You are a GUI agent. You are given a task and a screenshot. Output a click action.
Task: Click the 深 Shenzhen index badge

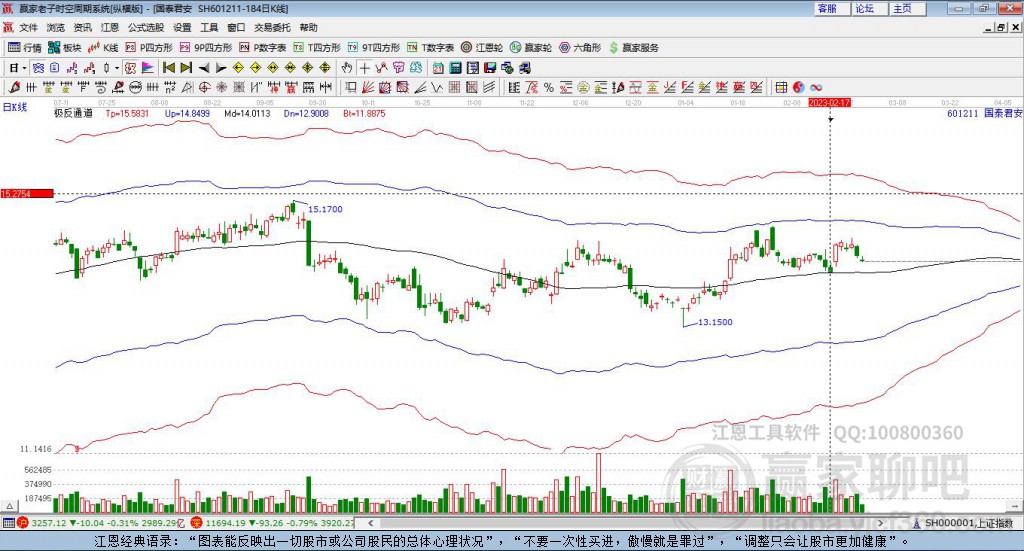click(197, 523)
